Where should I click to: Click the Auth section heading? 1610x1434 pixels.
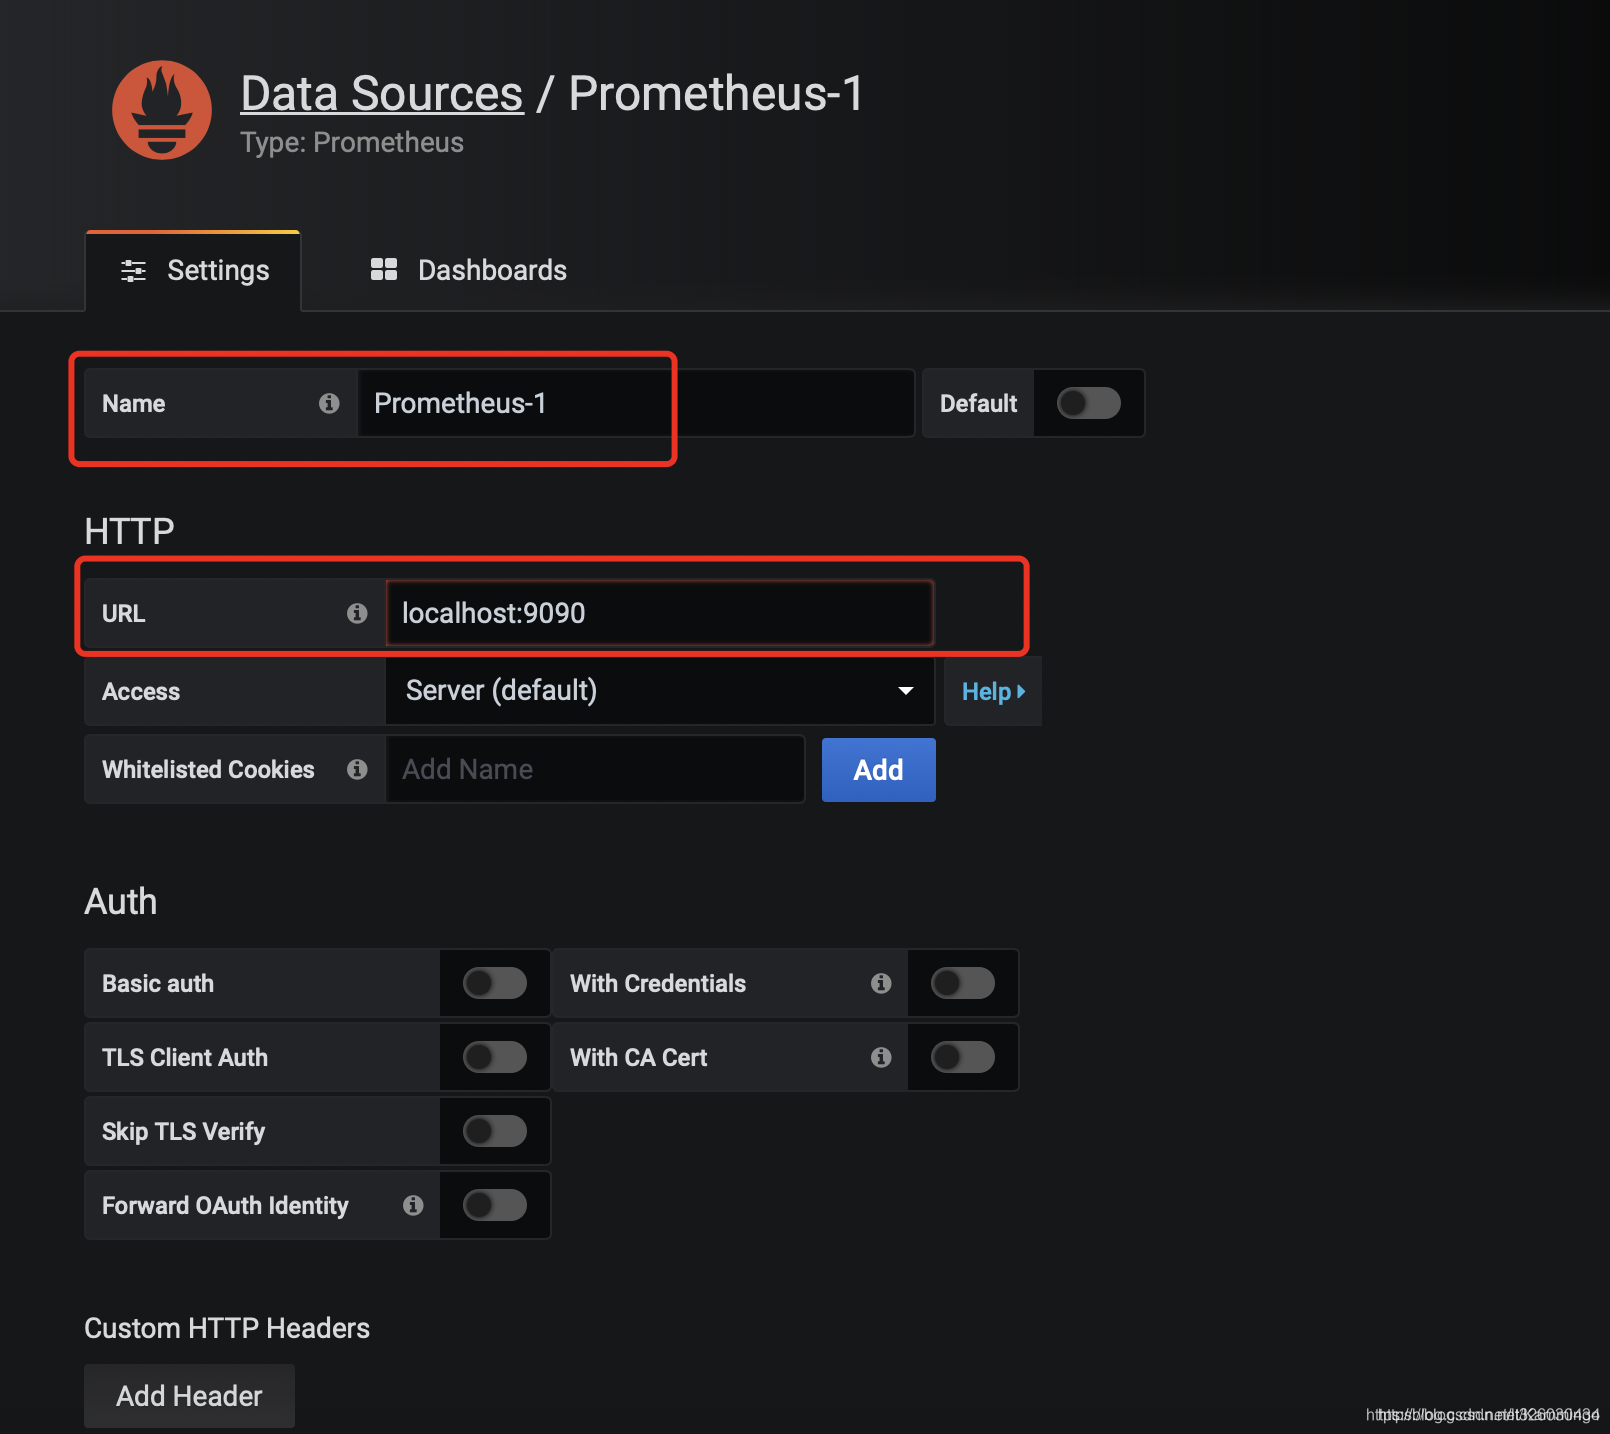point(121,901)
